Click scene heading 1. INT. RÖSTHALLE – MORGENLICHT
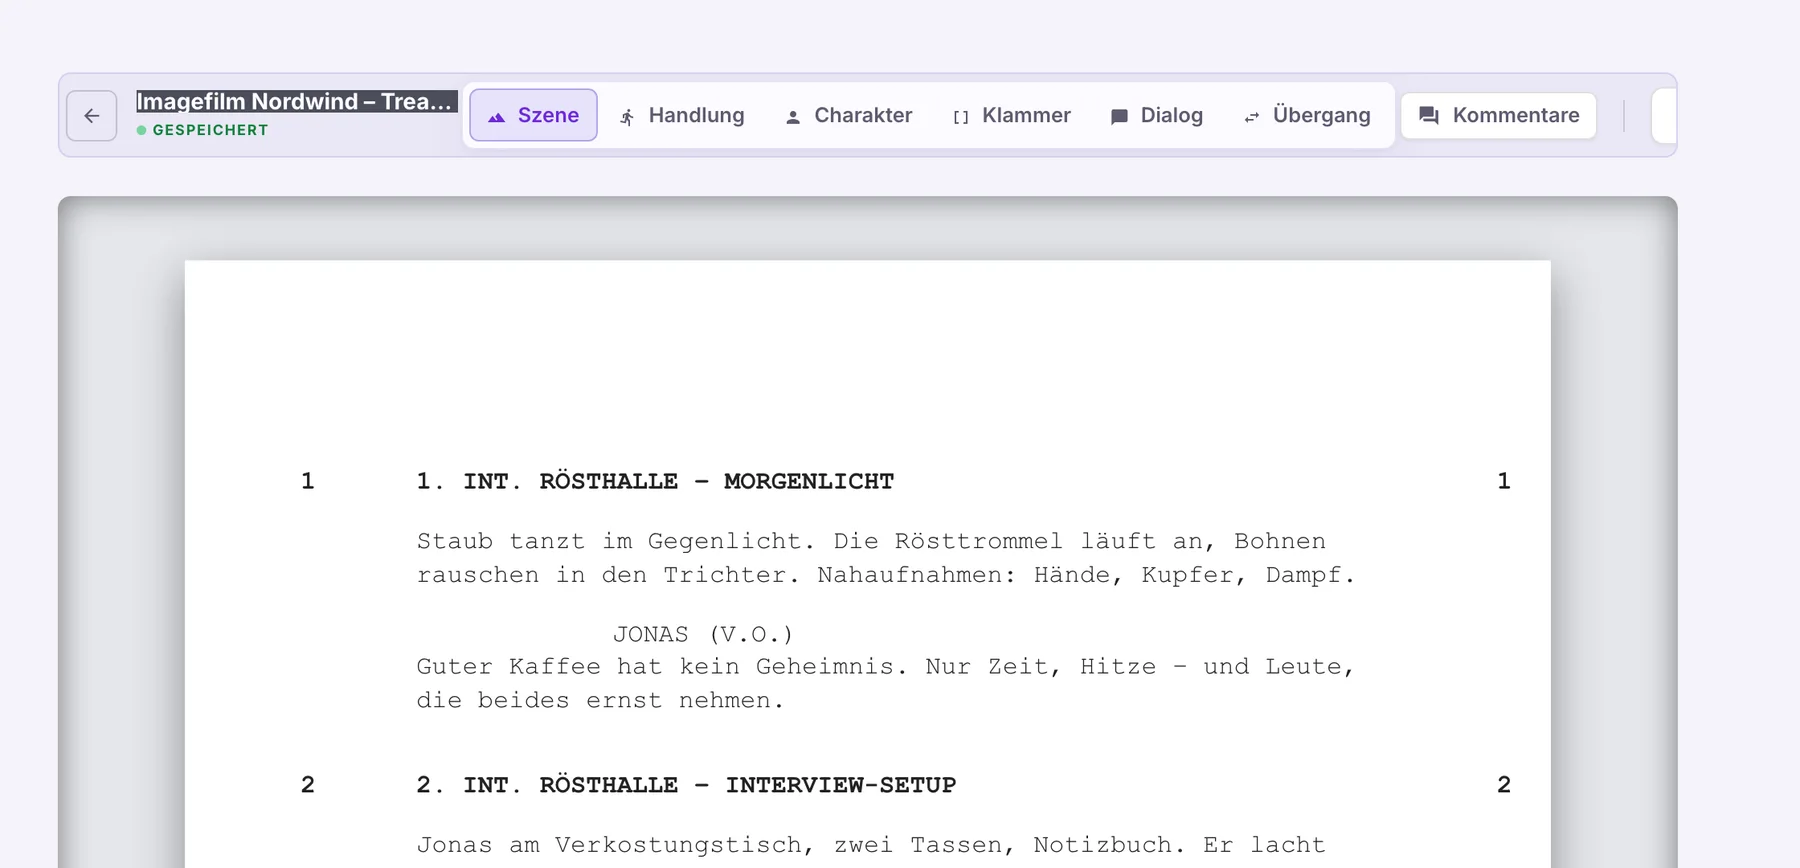The width and height of the screenshot is (1800, 868). [655, 481]
